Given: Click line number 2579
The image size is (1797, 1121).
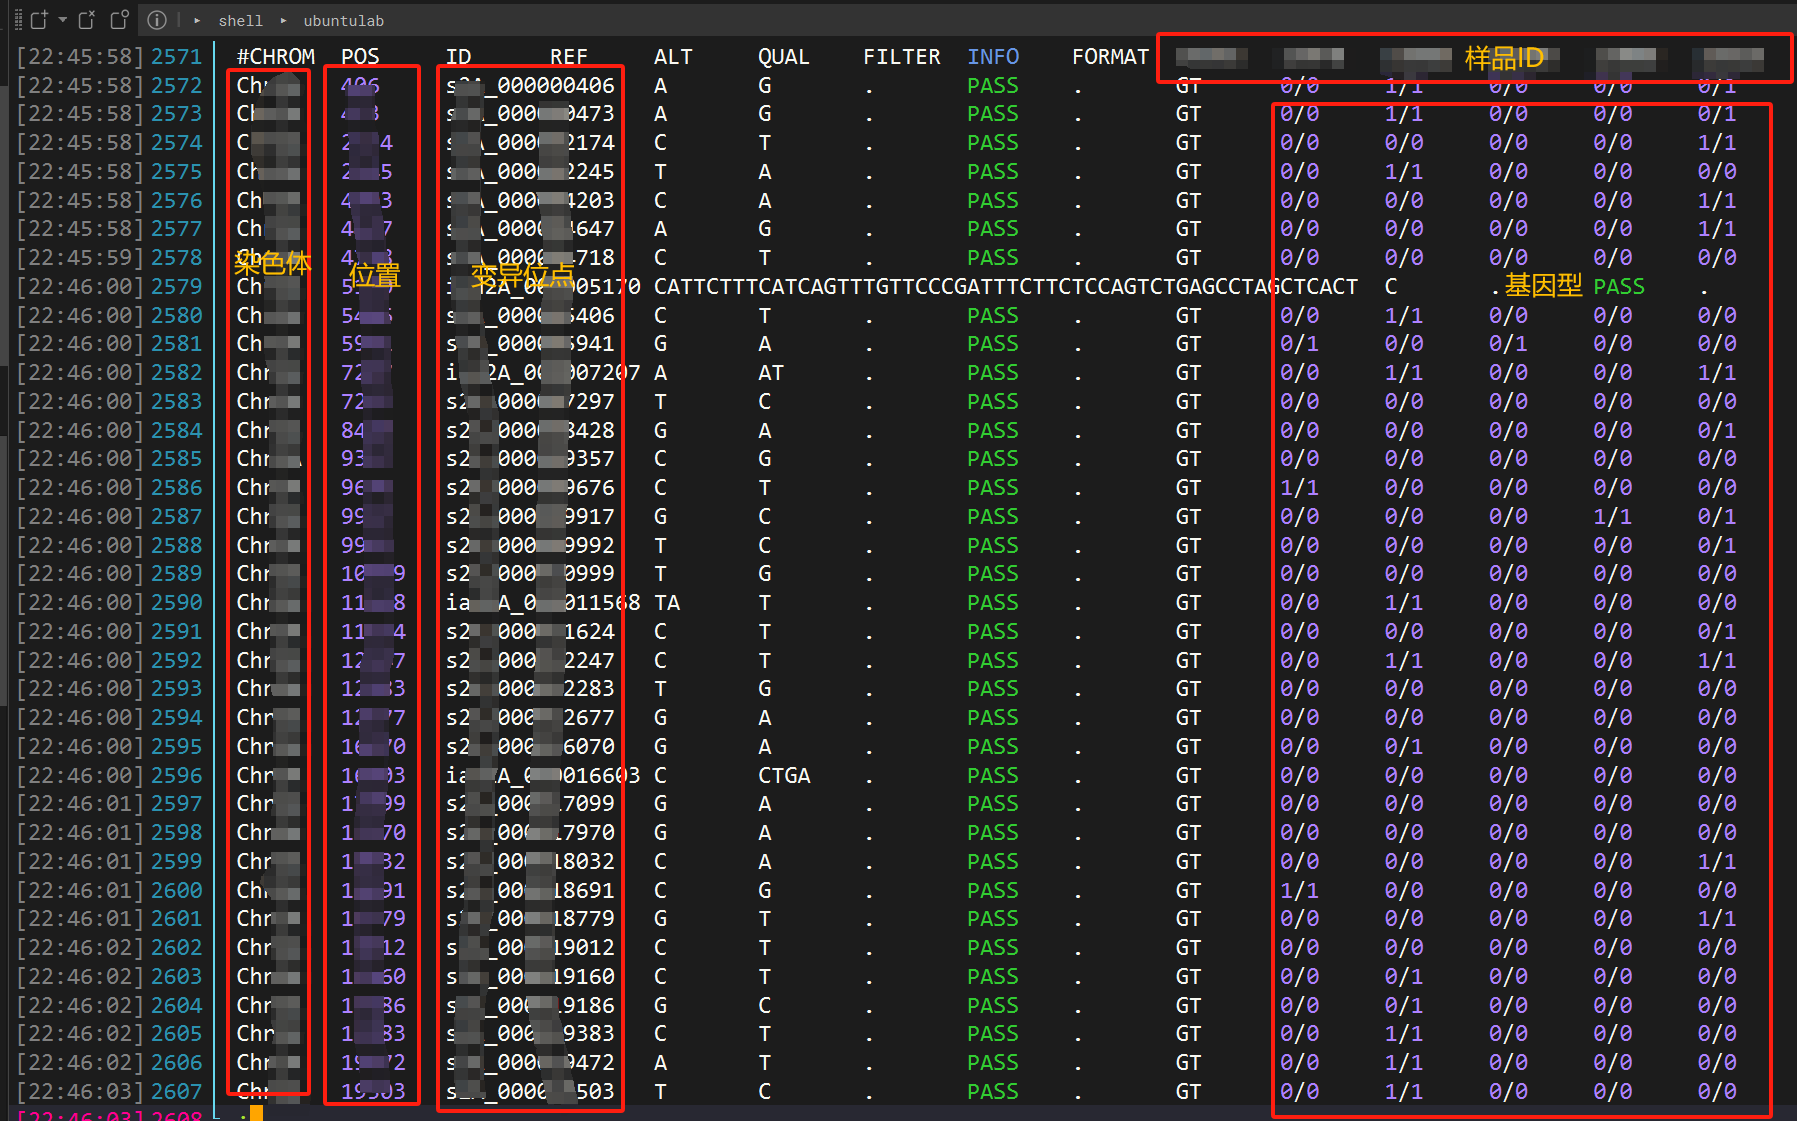Looking at the screenshot, I should [176, 287].
